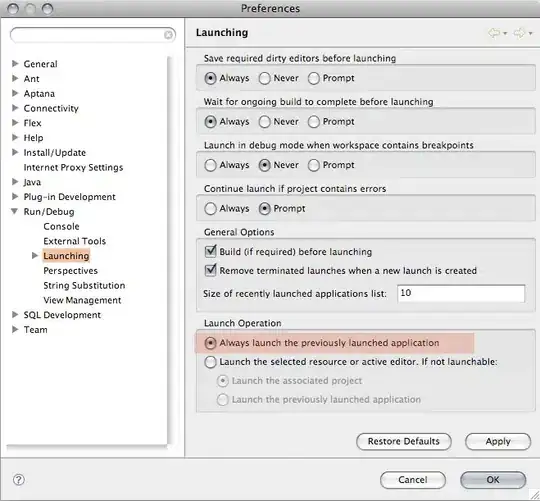Screen dimensions: 540x501
Task: Click the back navigation arrow icon
Action: coord(494,33)
